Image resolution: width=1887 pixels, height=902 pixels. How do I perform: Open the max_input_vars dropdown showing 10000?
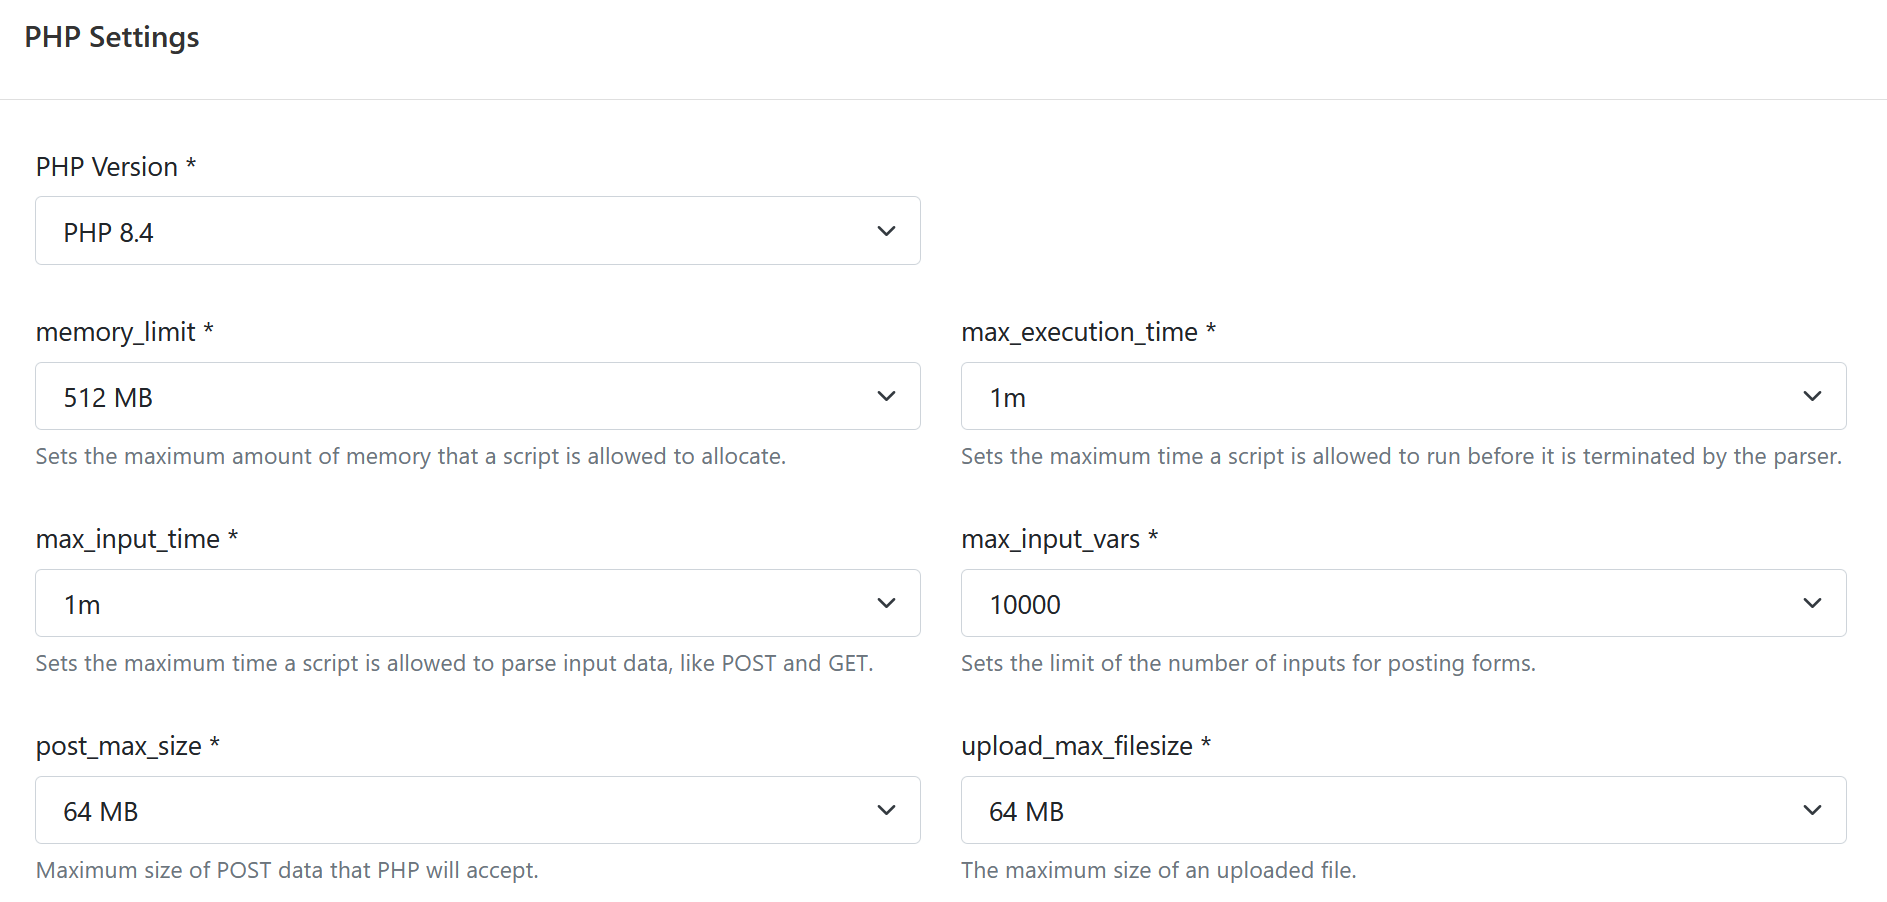[1402, 603]
